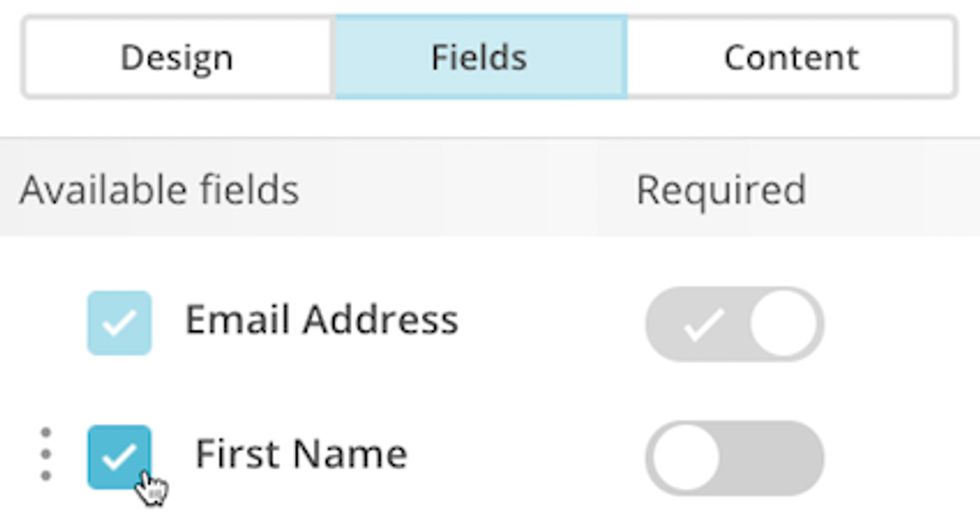Viewport: 980px width, 530px height.
Task: Toggle Required switch for Email Address
Action: pyautogui.click(x=734, y=324)
